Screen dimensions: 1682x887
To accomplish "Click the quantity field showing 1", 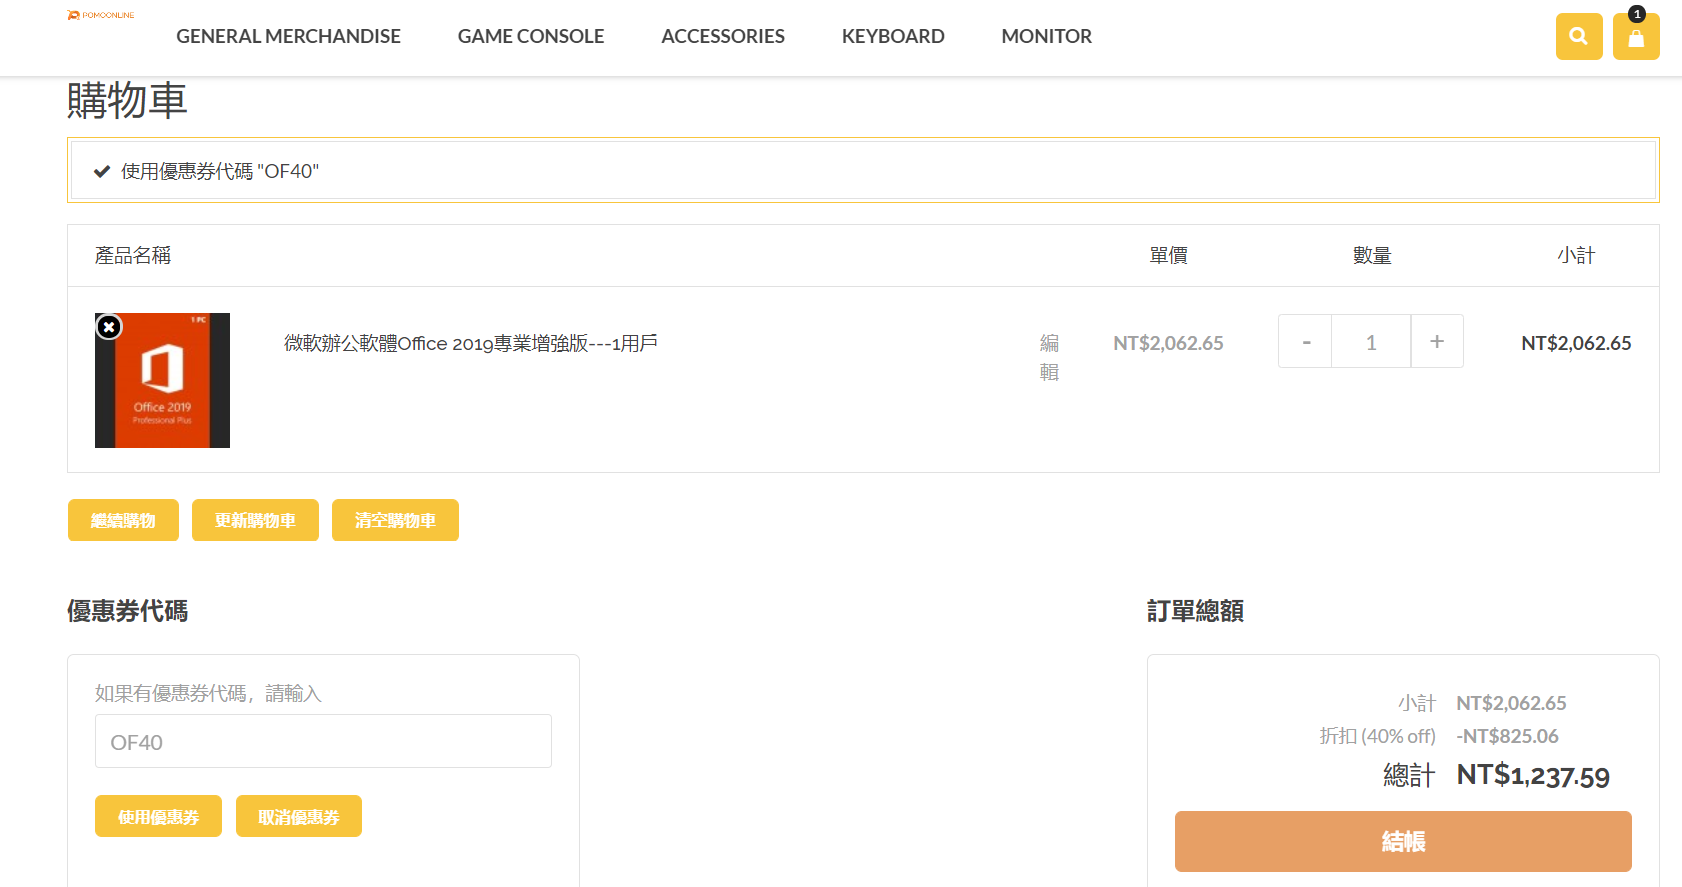I will pos(1371,341).
